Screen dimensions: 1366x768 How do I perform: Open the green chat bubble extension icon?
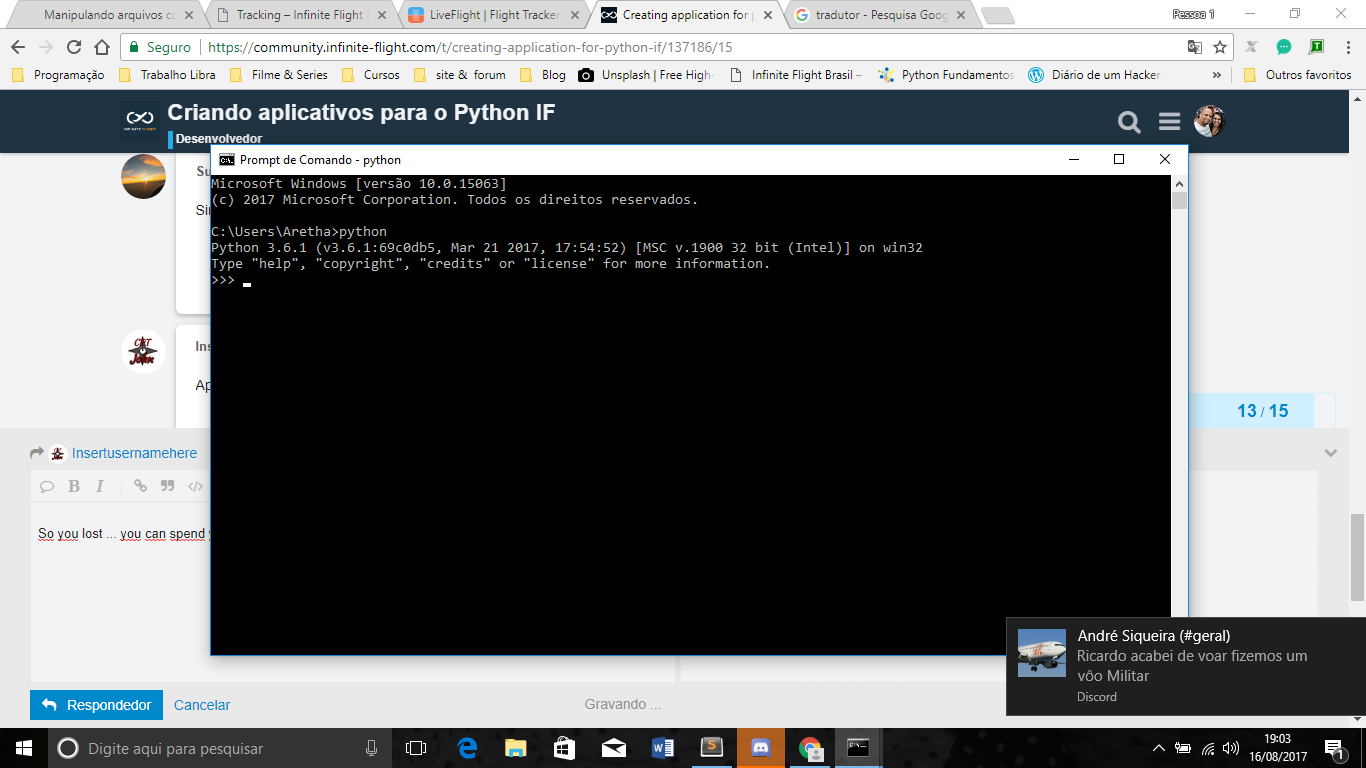tap(1284, 47)
